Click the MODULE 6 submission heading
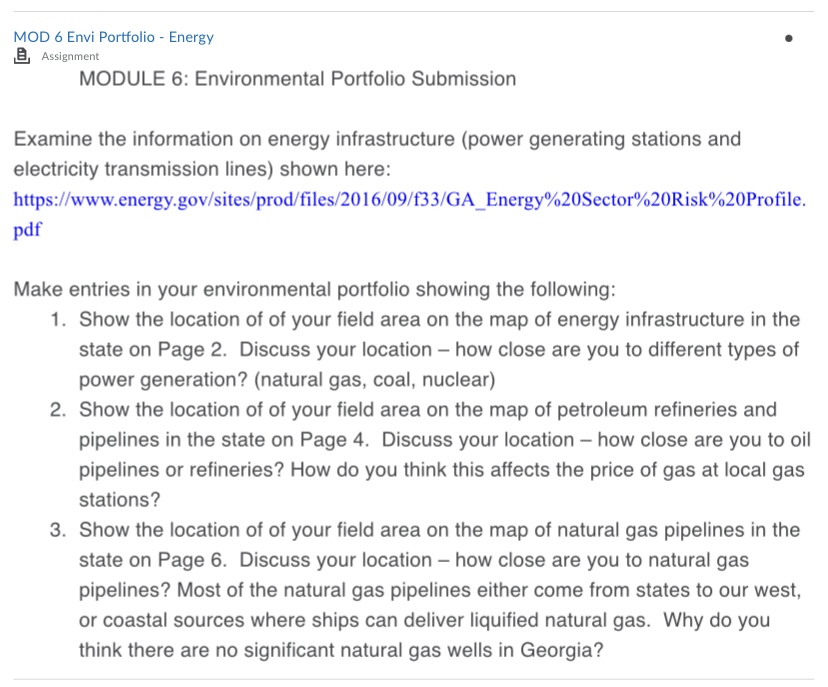 click(x=297, y=79)
